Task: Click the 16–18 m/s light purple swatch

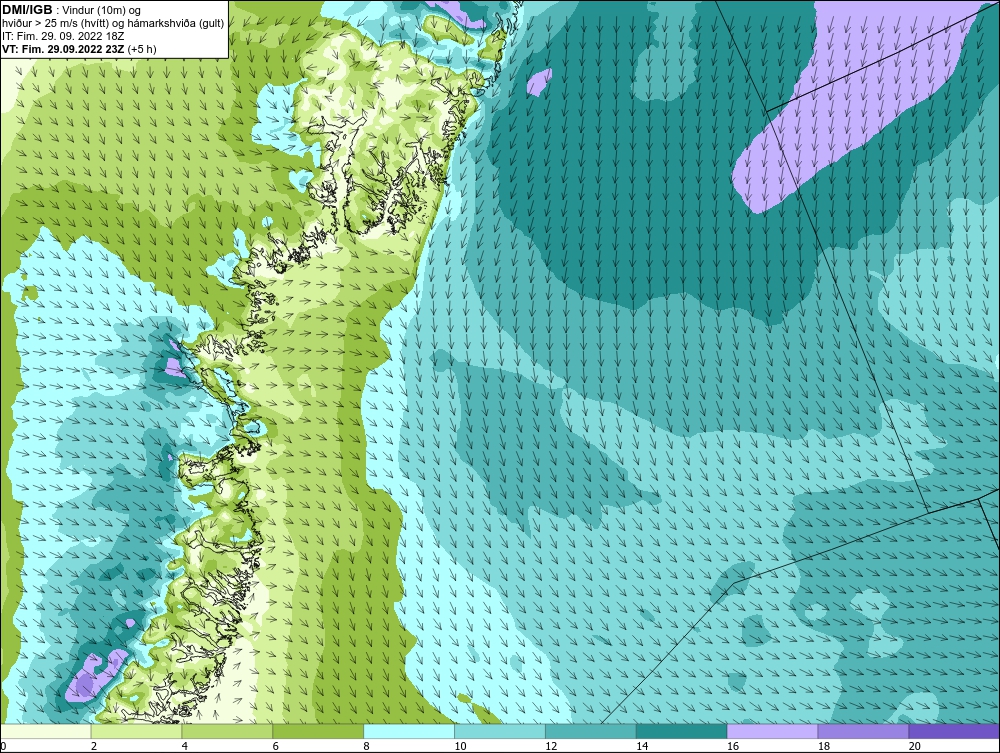Action: click(772, 731)
